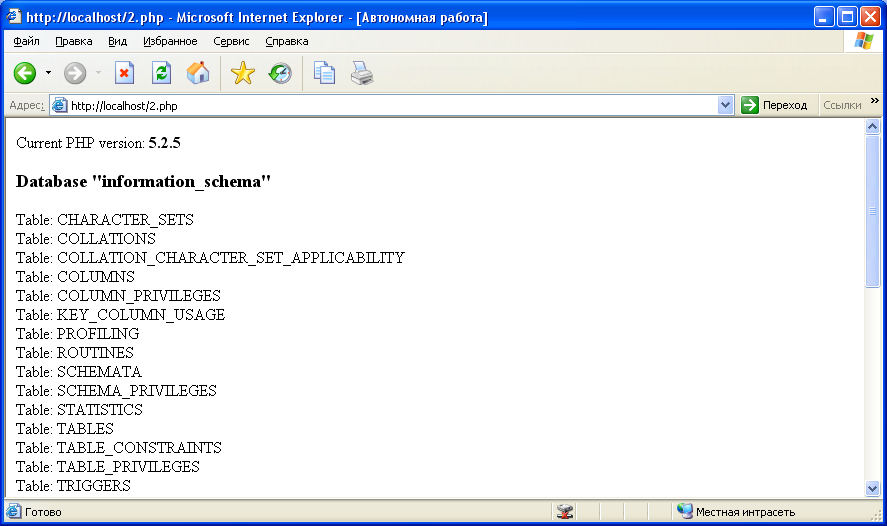This screenshot has width=887, height=526.
Task: Click the scrollbar down arrow
Action: [872, 488]
